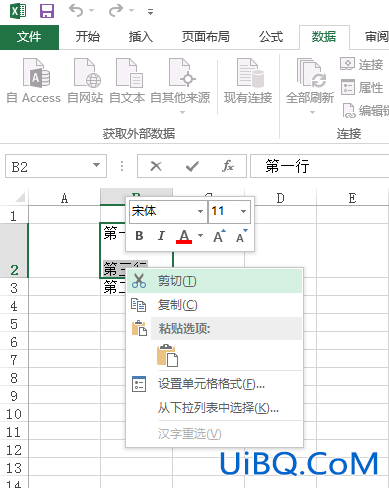
Task: Select row 3 header
Action: [x=14, y=287]
